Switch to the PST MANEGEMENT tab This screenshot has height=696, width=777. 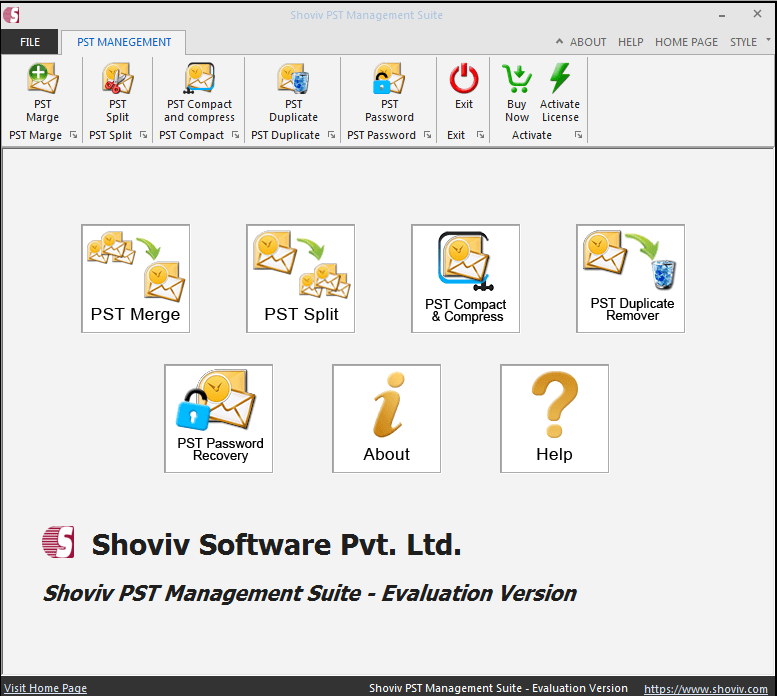point(124,42)
